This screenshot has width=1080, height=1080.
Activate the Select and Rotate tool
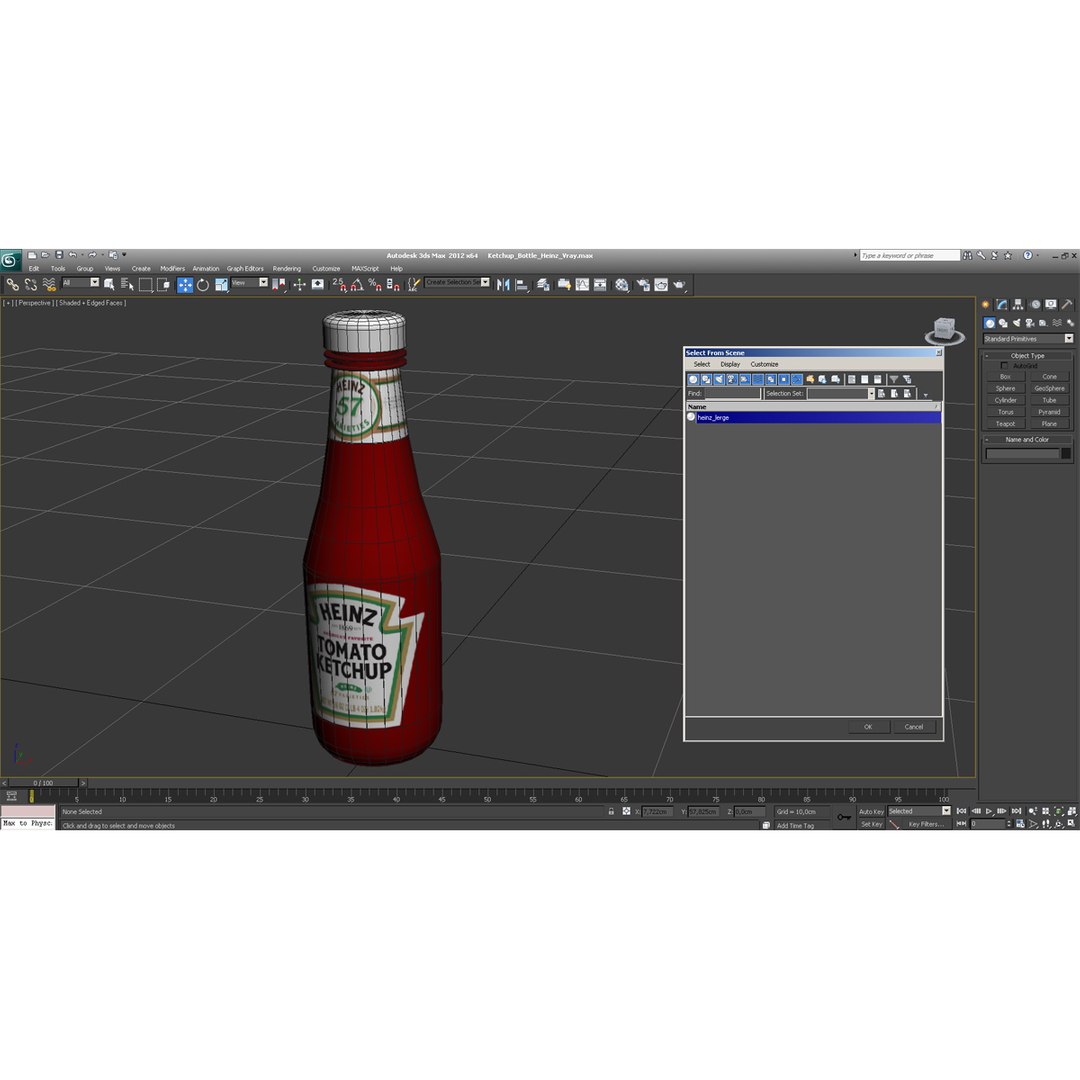point(202,284)
